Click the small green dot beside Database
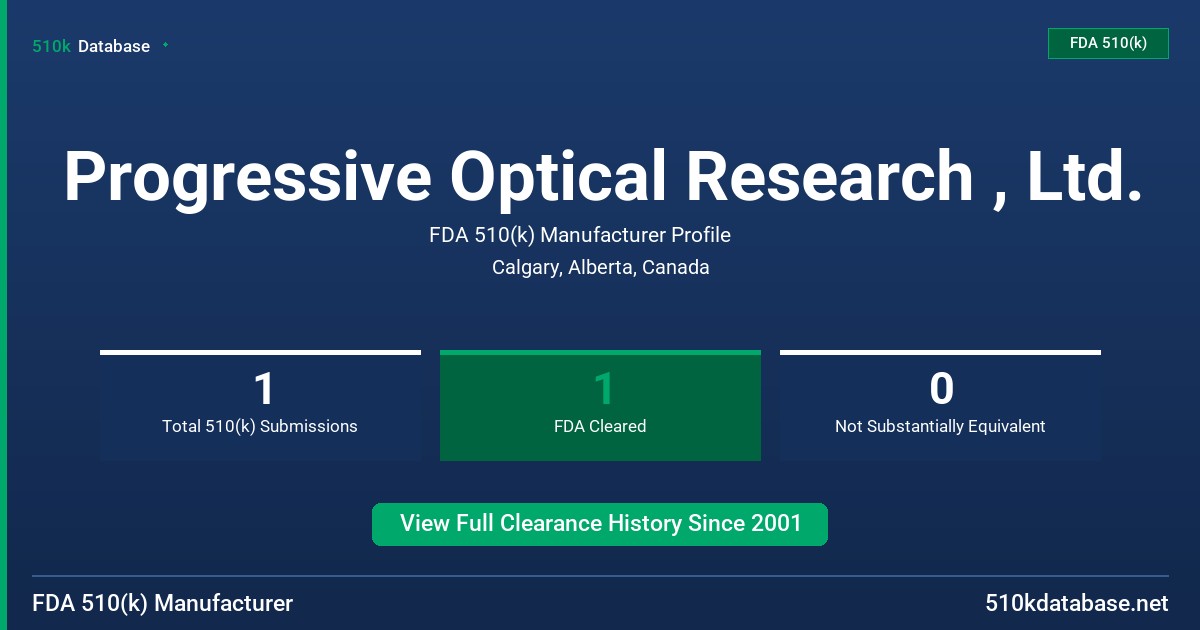The height and width of the screenshot is (630, 1200). pos(165,45)
